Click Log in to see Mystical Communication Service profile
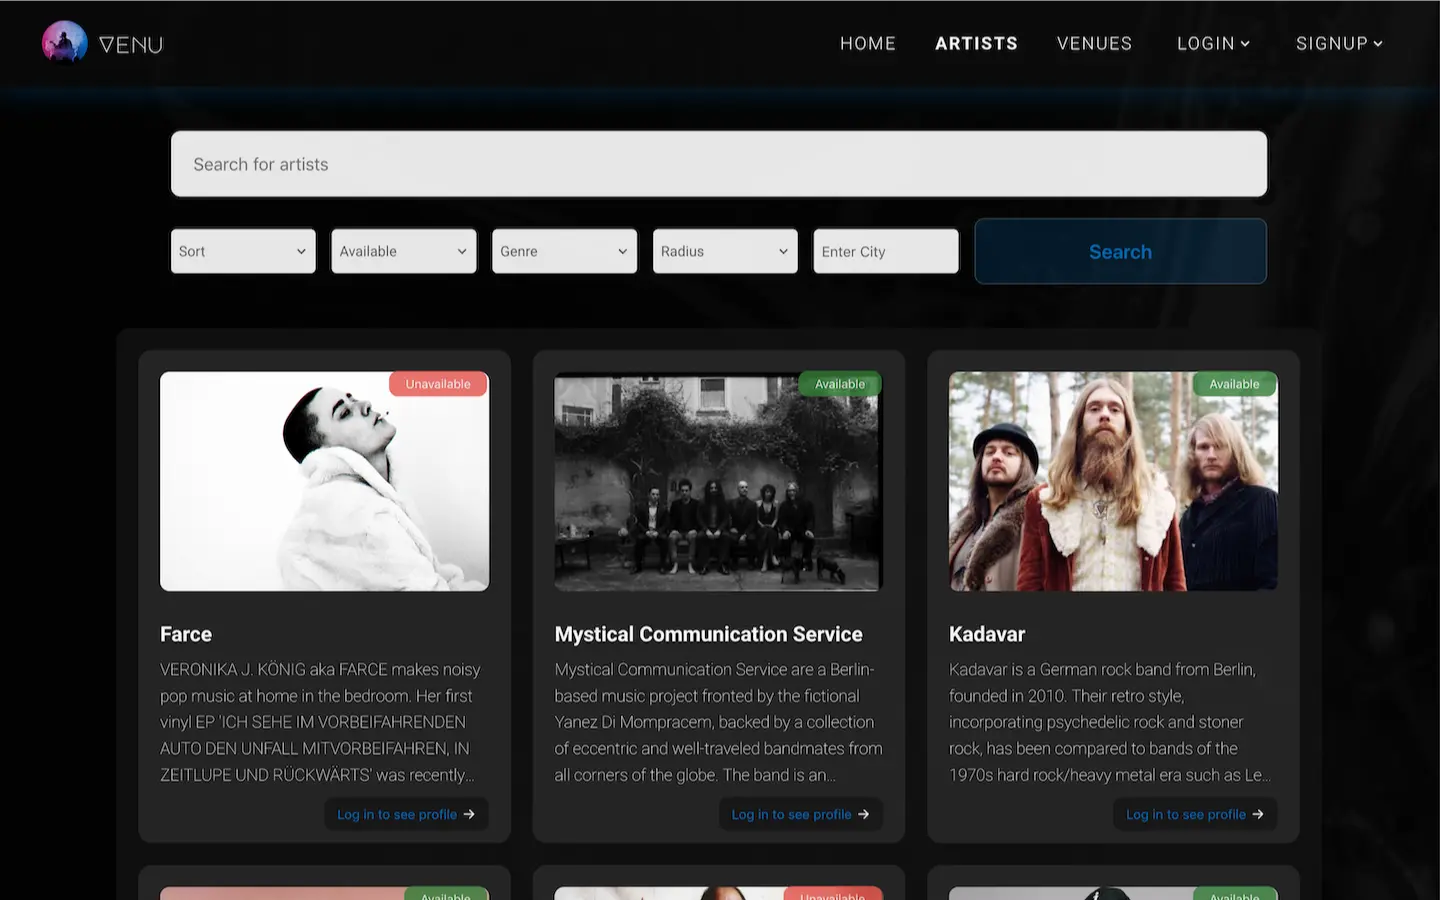Viewport: 1440px width, 900px height. coord(799,815)
